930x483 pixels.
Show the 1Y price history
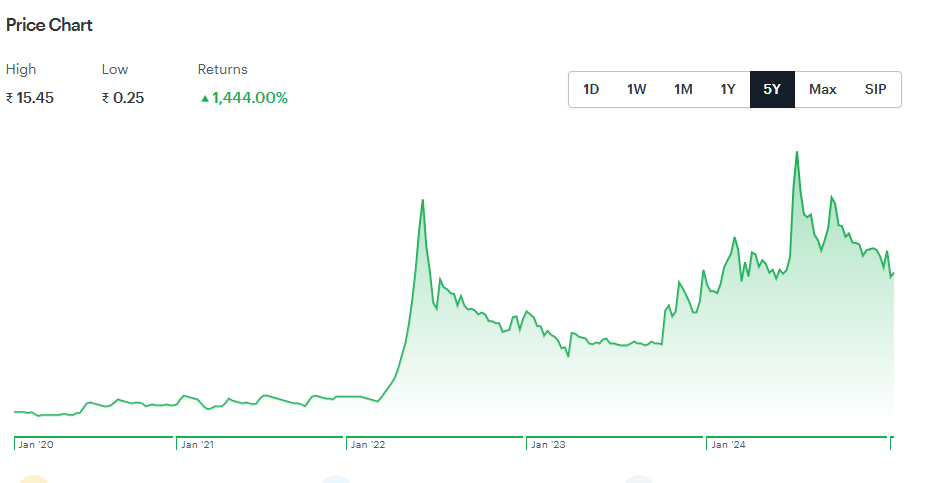(x=728, y=90)
